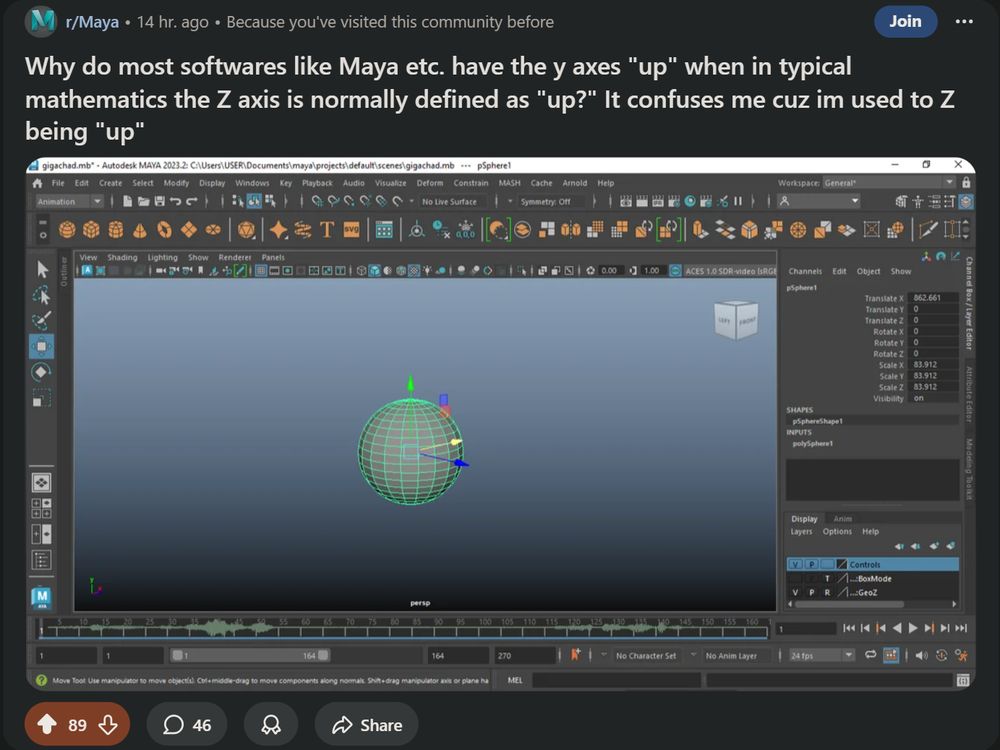Toggle audio mute speaker icon
This screenshot has width=1000, height=750.
pos(922,655)
